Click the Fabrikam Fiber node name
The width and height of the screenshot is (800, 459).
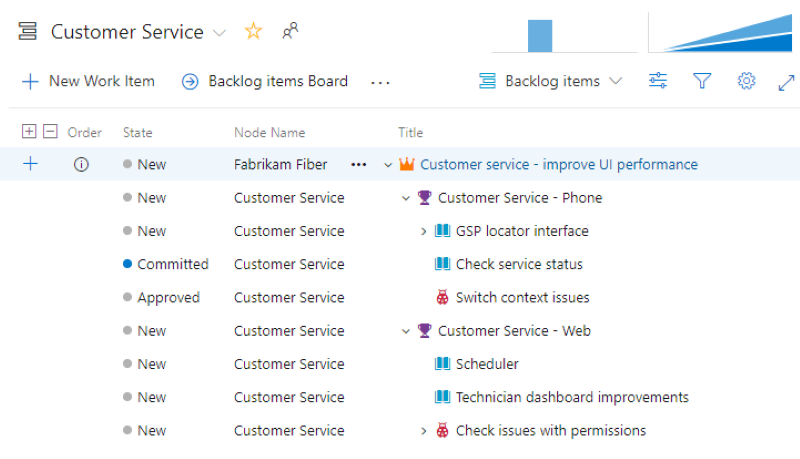(x=280, y=164)
